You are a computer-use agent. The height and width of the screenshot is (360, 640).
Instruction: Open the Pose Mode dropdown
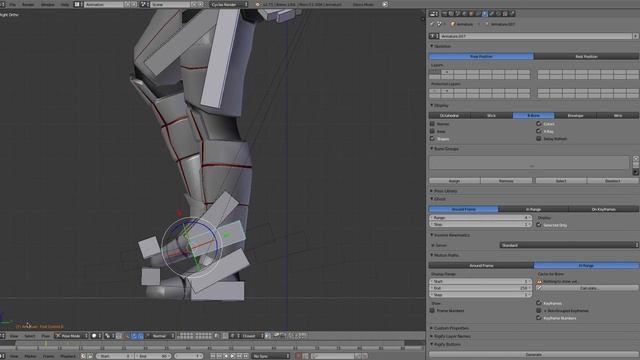pos(71,336)
